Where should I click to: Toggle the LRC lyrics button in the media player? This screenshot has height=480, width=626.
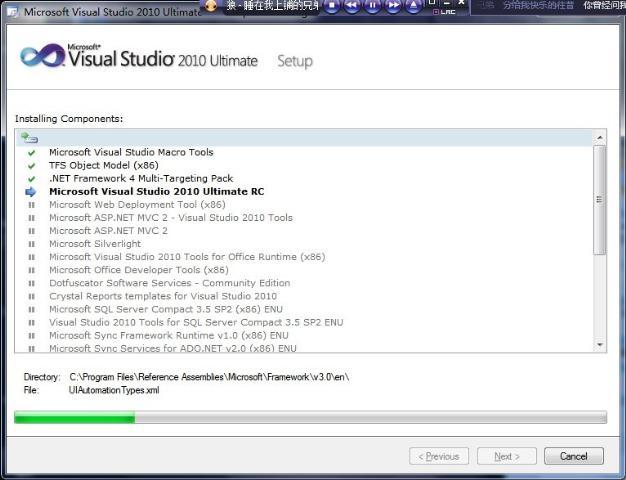[444, 12]
